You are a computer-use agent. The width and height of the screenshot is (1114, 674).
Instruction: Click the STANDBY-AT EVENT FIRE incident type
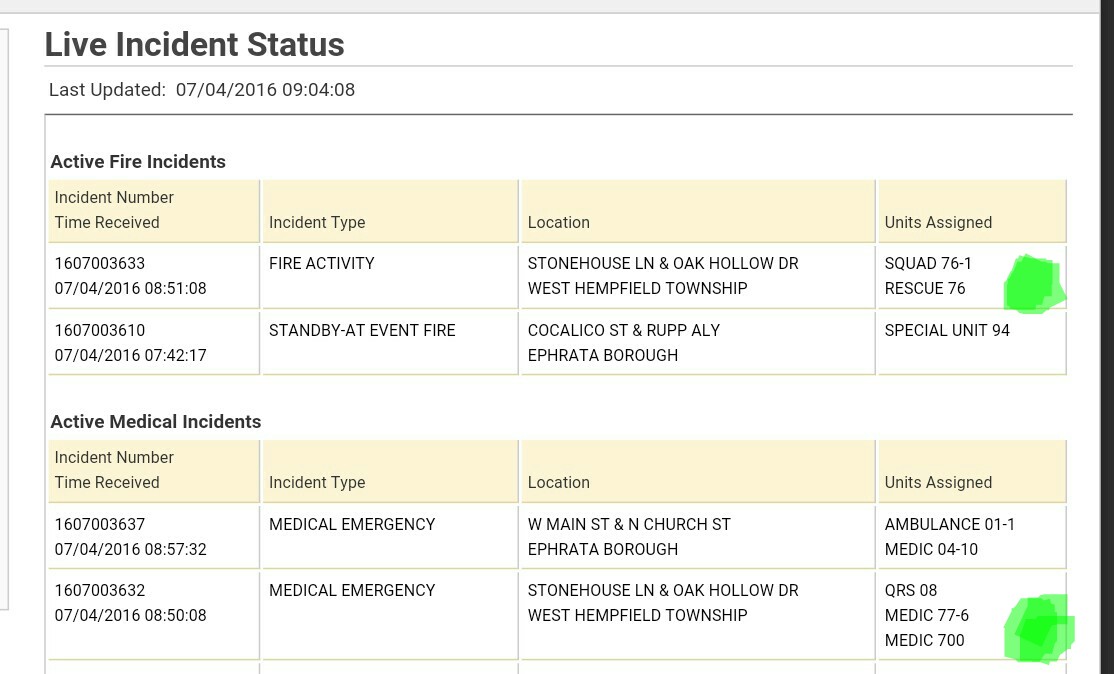tap(362, 330)
